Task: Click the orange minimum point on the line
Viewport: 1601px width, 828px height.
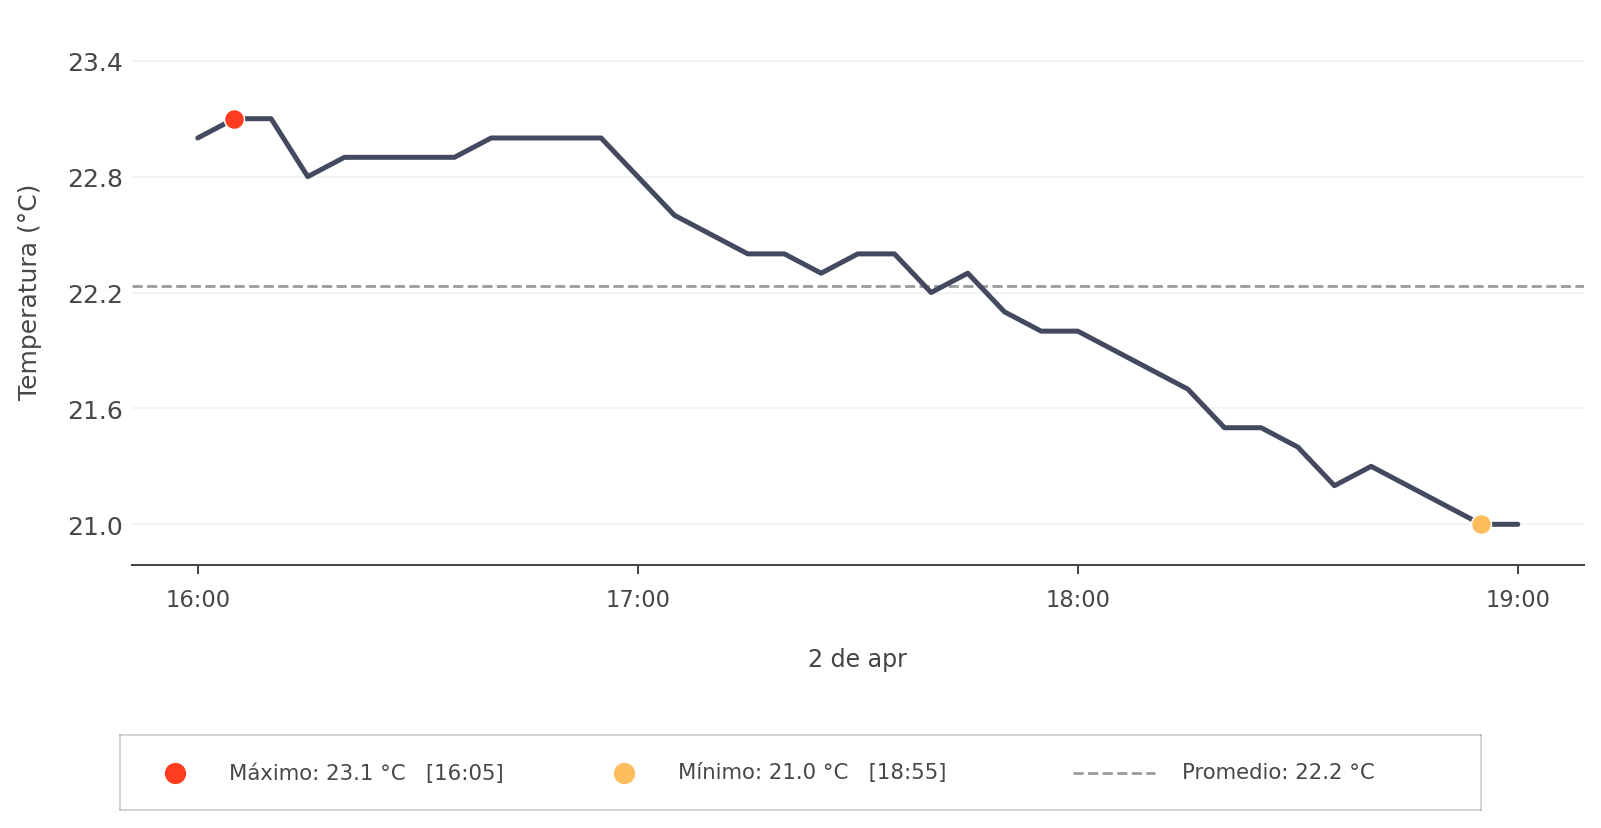Action: [x=1481, y=524]
